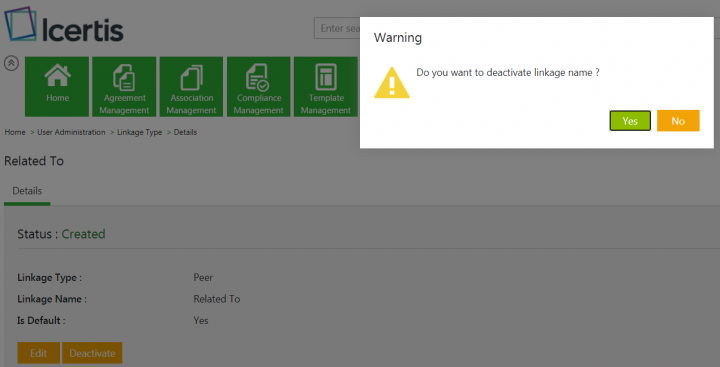The image size is (720, 367).
Task: Click the Edit button
Action: [39, 353]
